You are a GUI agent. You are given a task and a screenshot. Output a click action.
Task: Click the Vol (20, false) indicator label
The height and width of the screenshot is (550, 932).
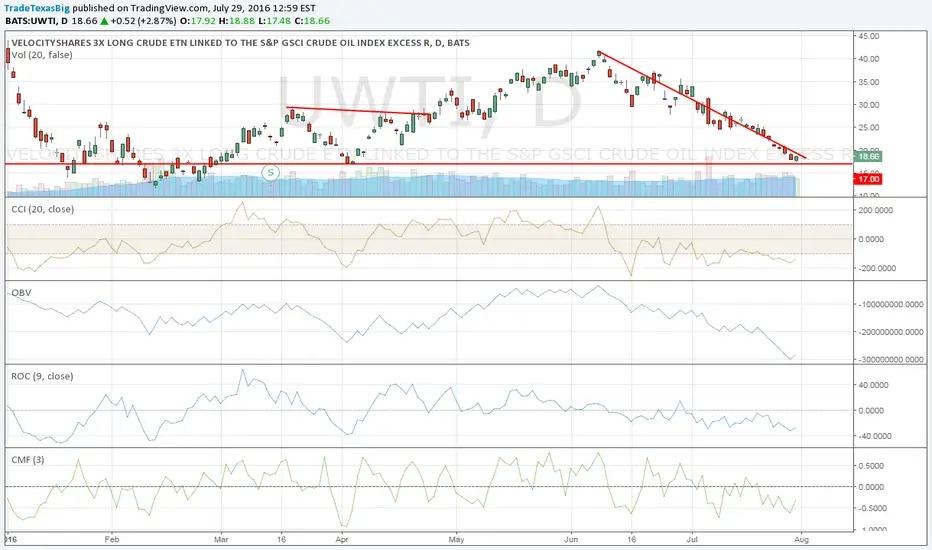click(42, 55)
